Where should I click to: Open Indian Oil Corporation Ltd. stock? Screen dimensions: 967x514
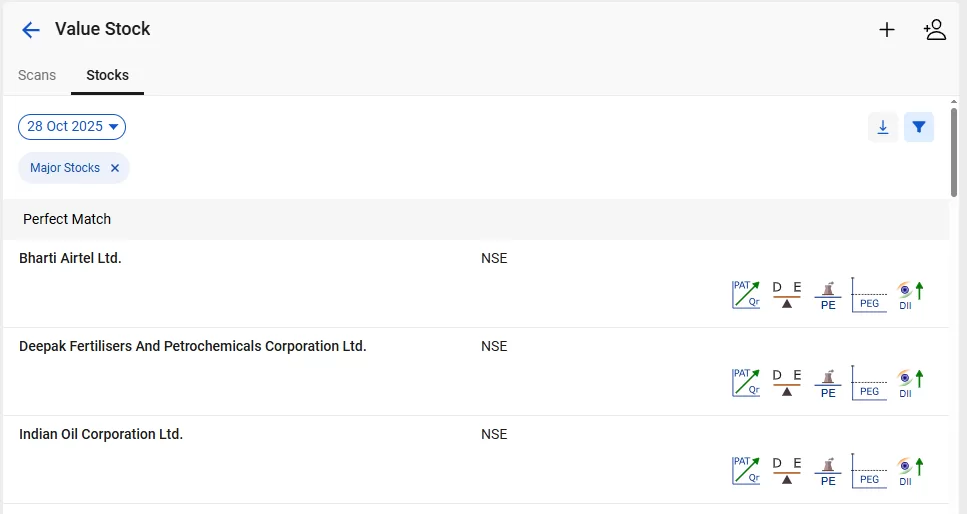pyautogui.click(x=101, y=434)
